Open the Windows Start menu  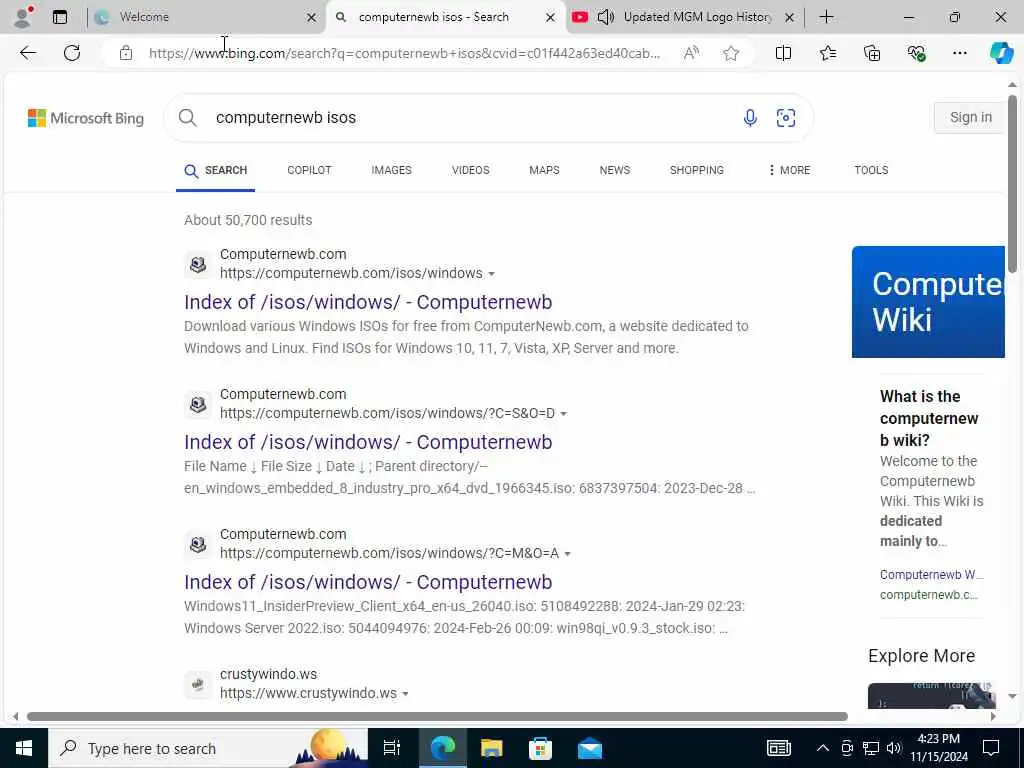pos(24,748)
